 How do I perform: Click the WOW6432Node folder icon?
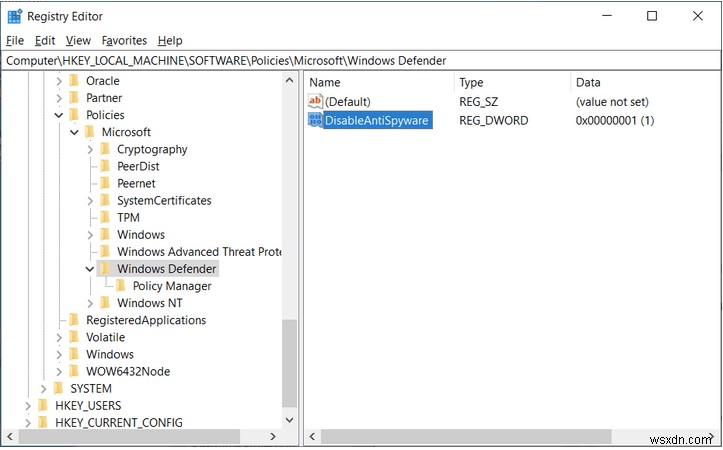[x=74, y=371]
